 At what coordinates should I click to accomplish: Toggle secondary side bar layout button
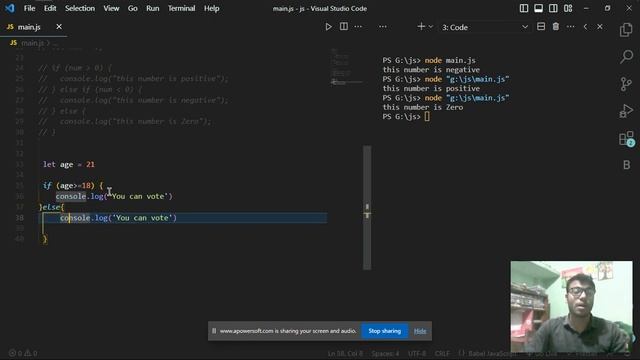click(x=553, y=8)
